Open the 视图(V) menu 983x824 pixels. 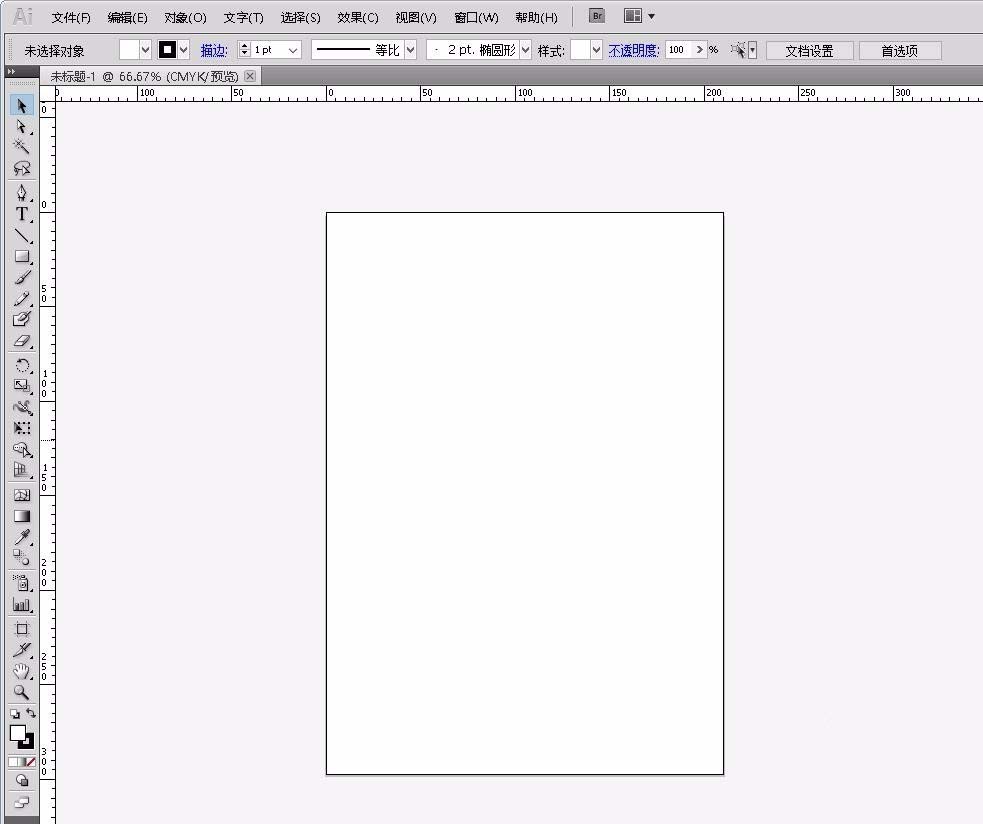tap(416, 18)
